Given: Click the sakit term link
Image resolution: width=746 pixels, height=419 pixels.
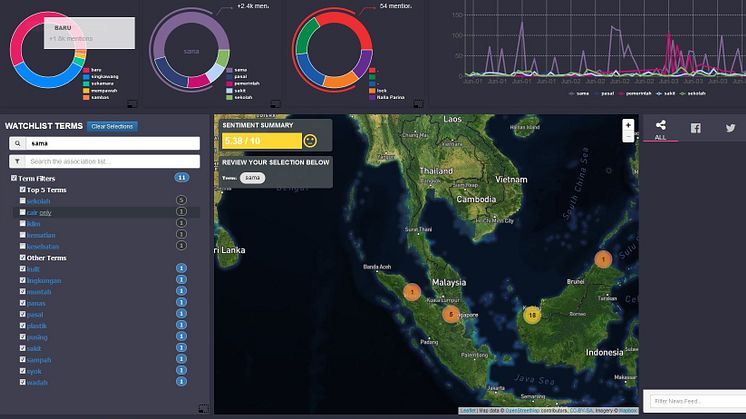Looking at the screenshot, I should click(34, 349).
